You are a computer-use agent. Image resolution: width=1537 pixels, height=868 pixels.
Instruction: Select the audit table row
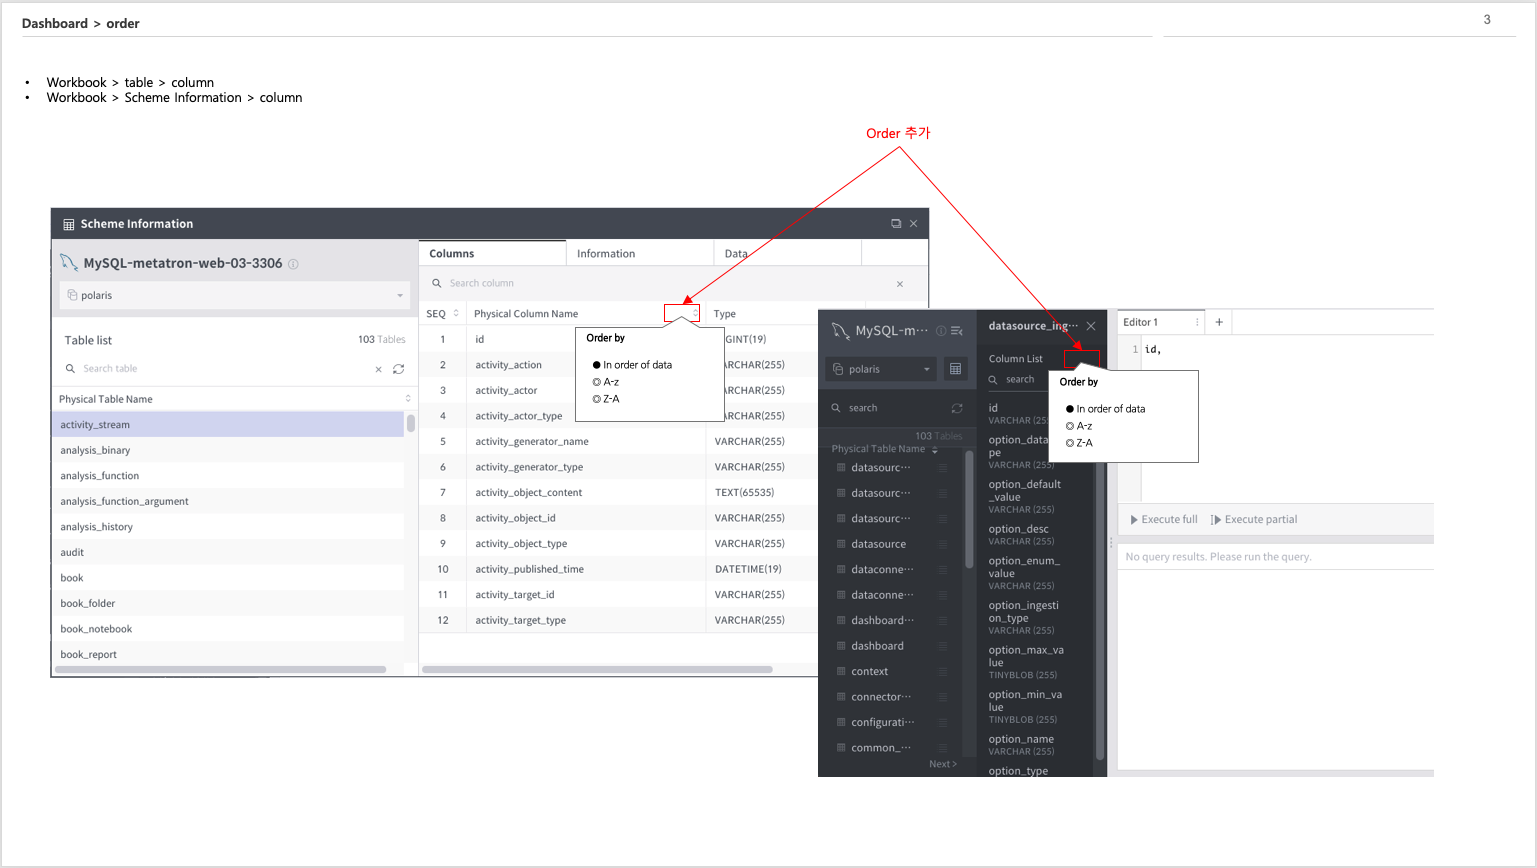point(228,552)
